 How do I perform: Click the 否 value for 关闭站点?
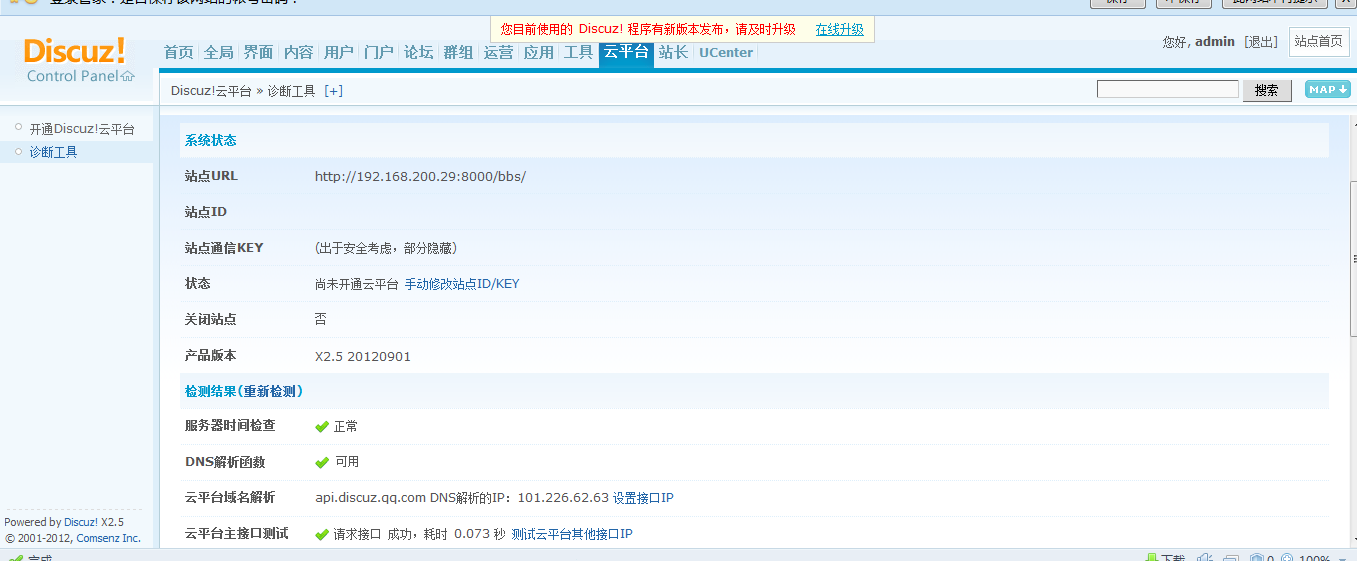(321, 320)
